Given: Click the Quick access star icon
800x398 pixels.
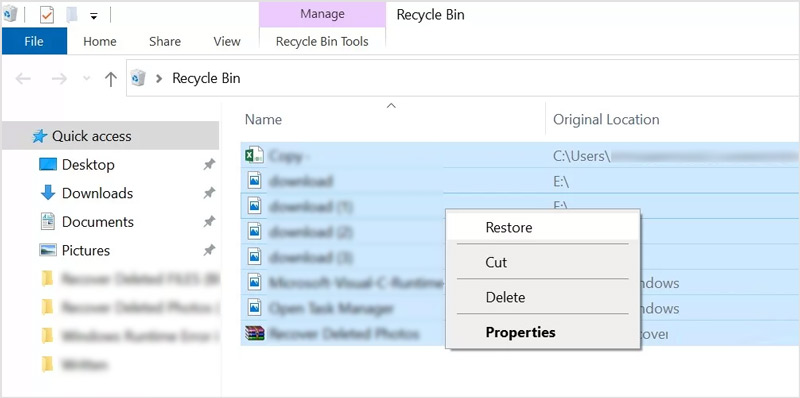Looking at the screenshot, I should pyautogui.click(x=39, y=136).
